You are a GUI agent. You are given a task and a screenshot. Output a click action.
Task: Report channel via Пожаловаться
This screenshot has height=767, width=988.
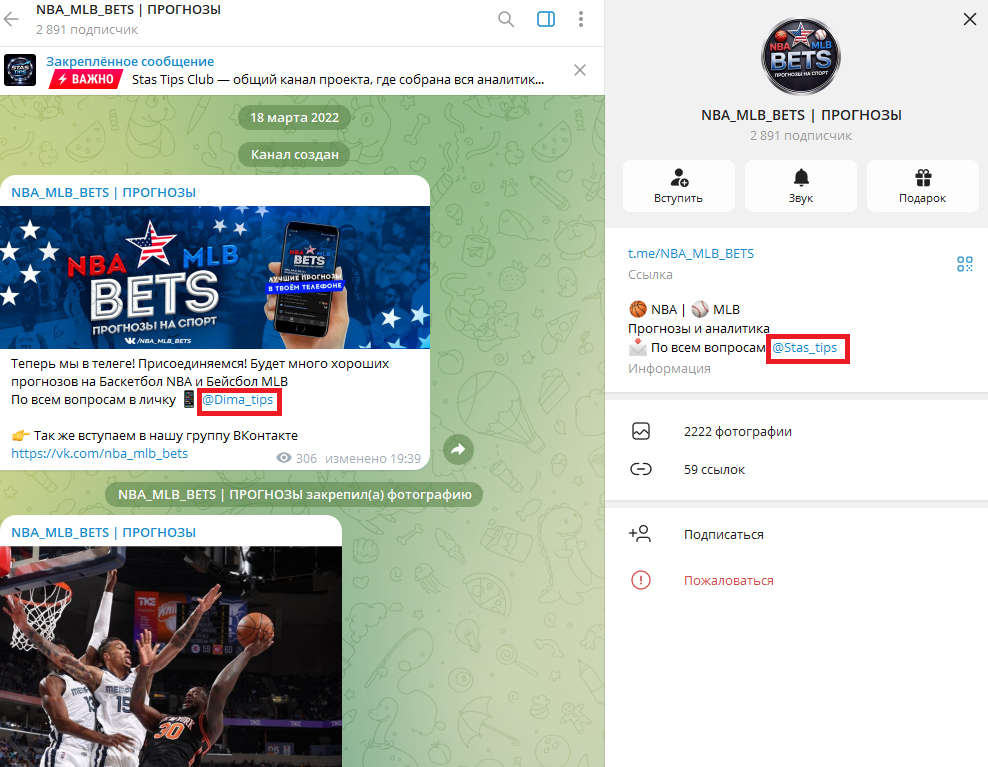796,580
